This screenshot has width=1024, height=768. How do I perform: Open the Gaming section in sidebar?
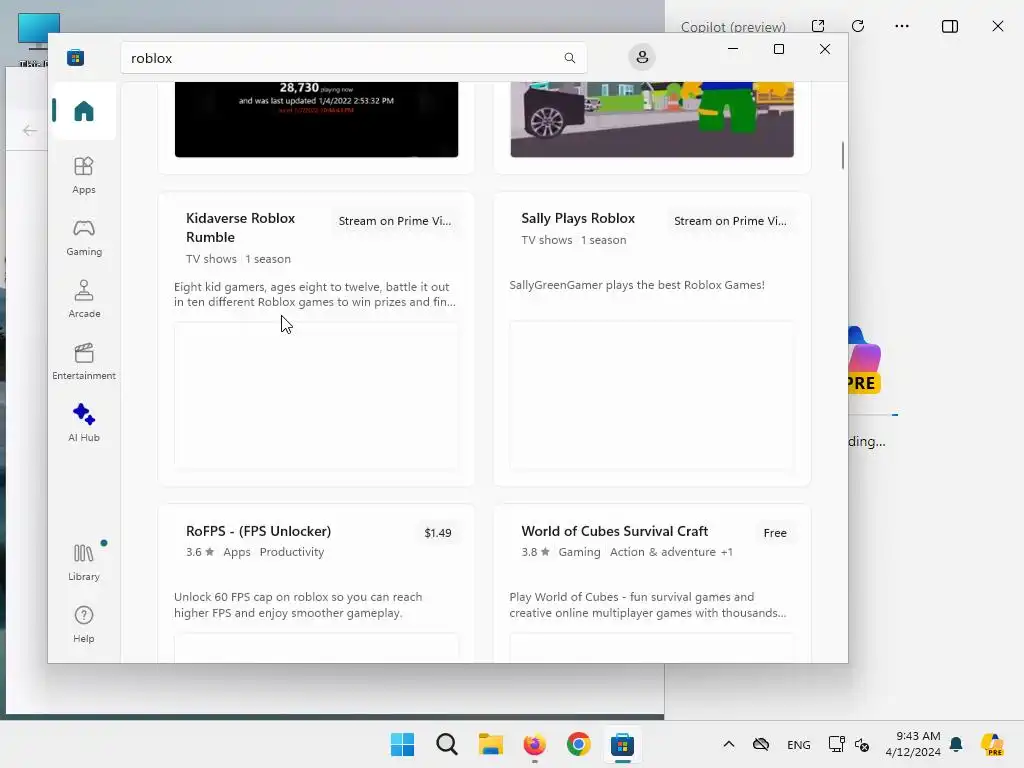coord(84,237)
